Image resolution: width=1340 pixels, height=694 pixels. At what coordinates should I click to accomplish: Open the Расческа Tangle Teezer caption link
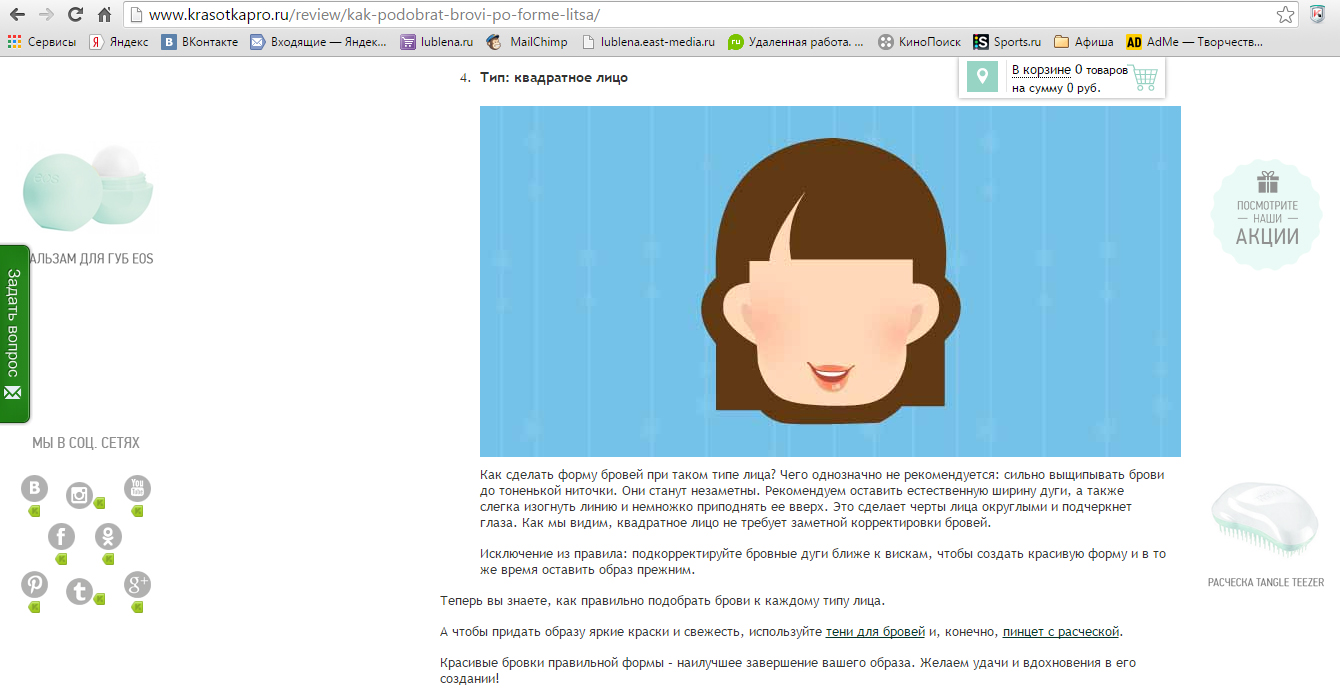click(x=1266, y=582)
